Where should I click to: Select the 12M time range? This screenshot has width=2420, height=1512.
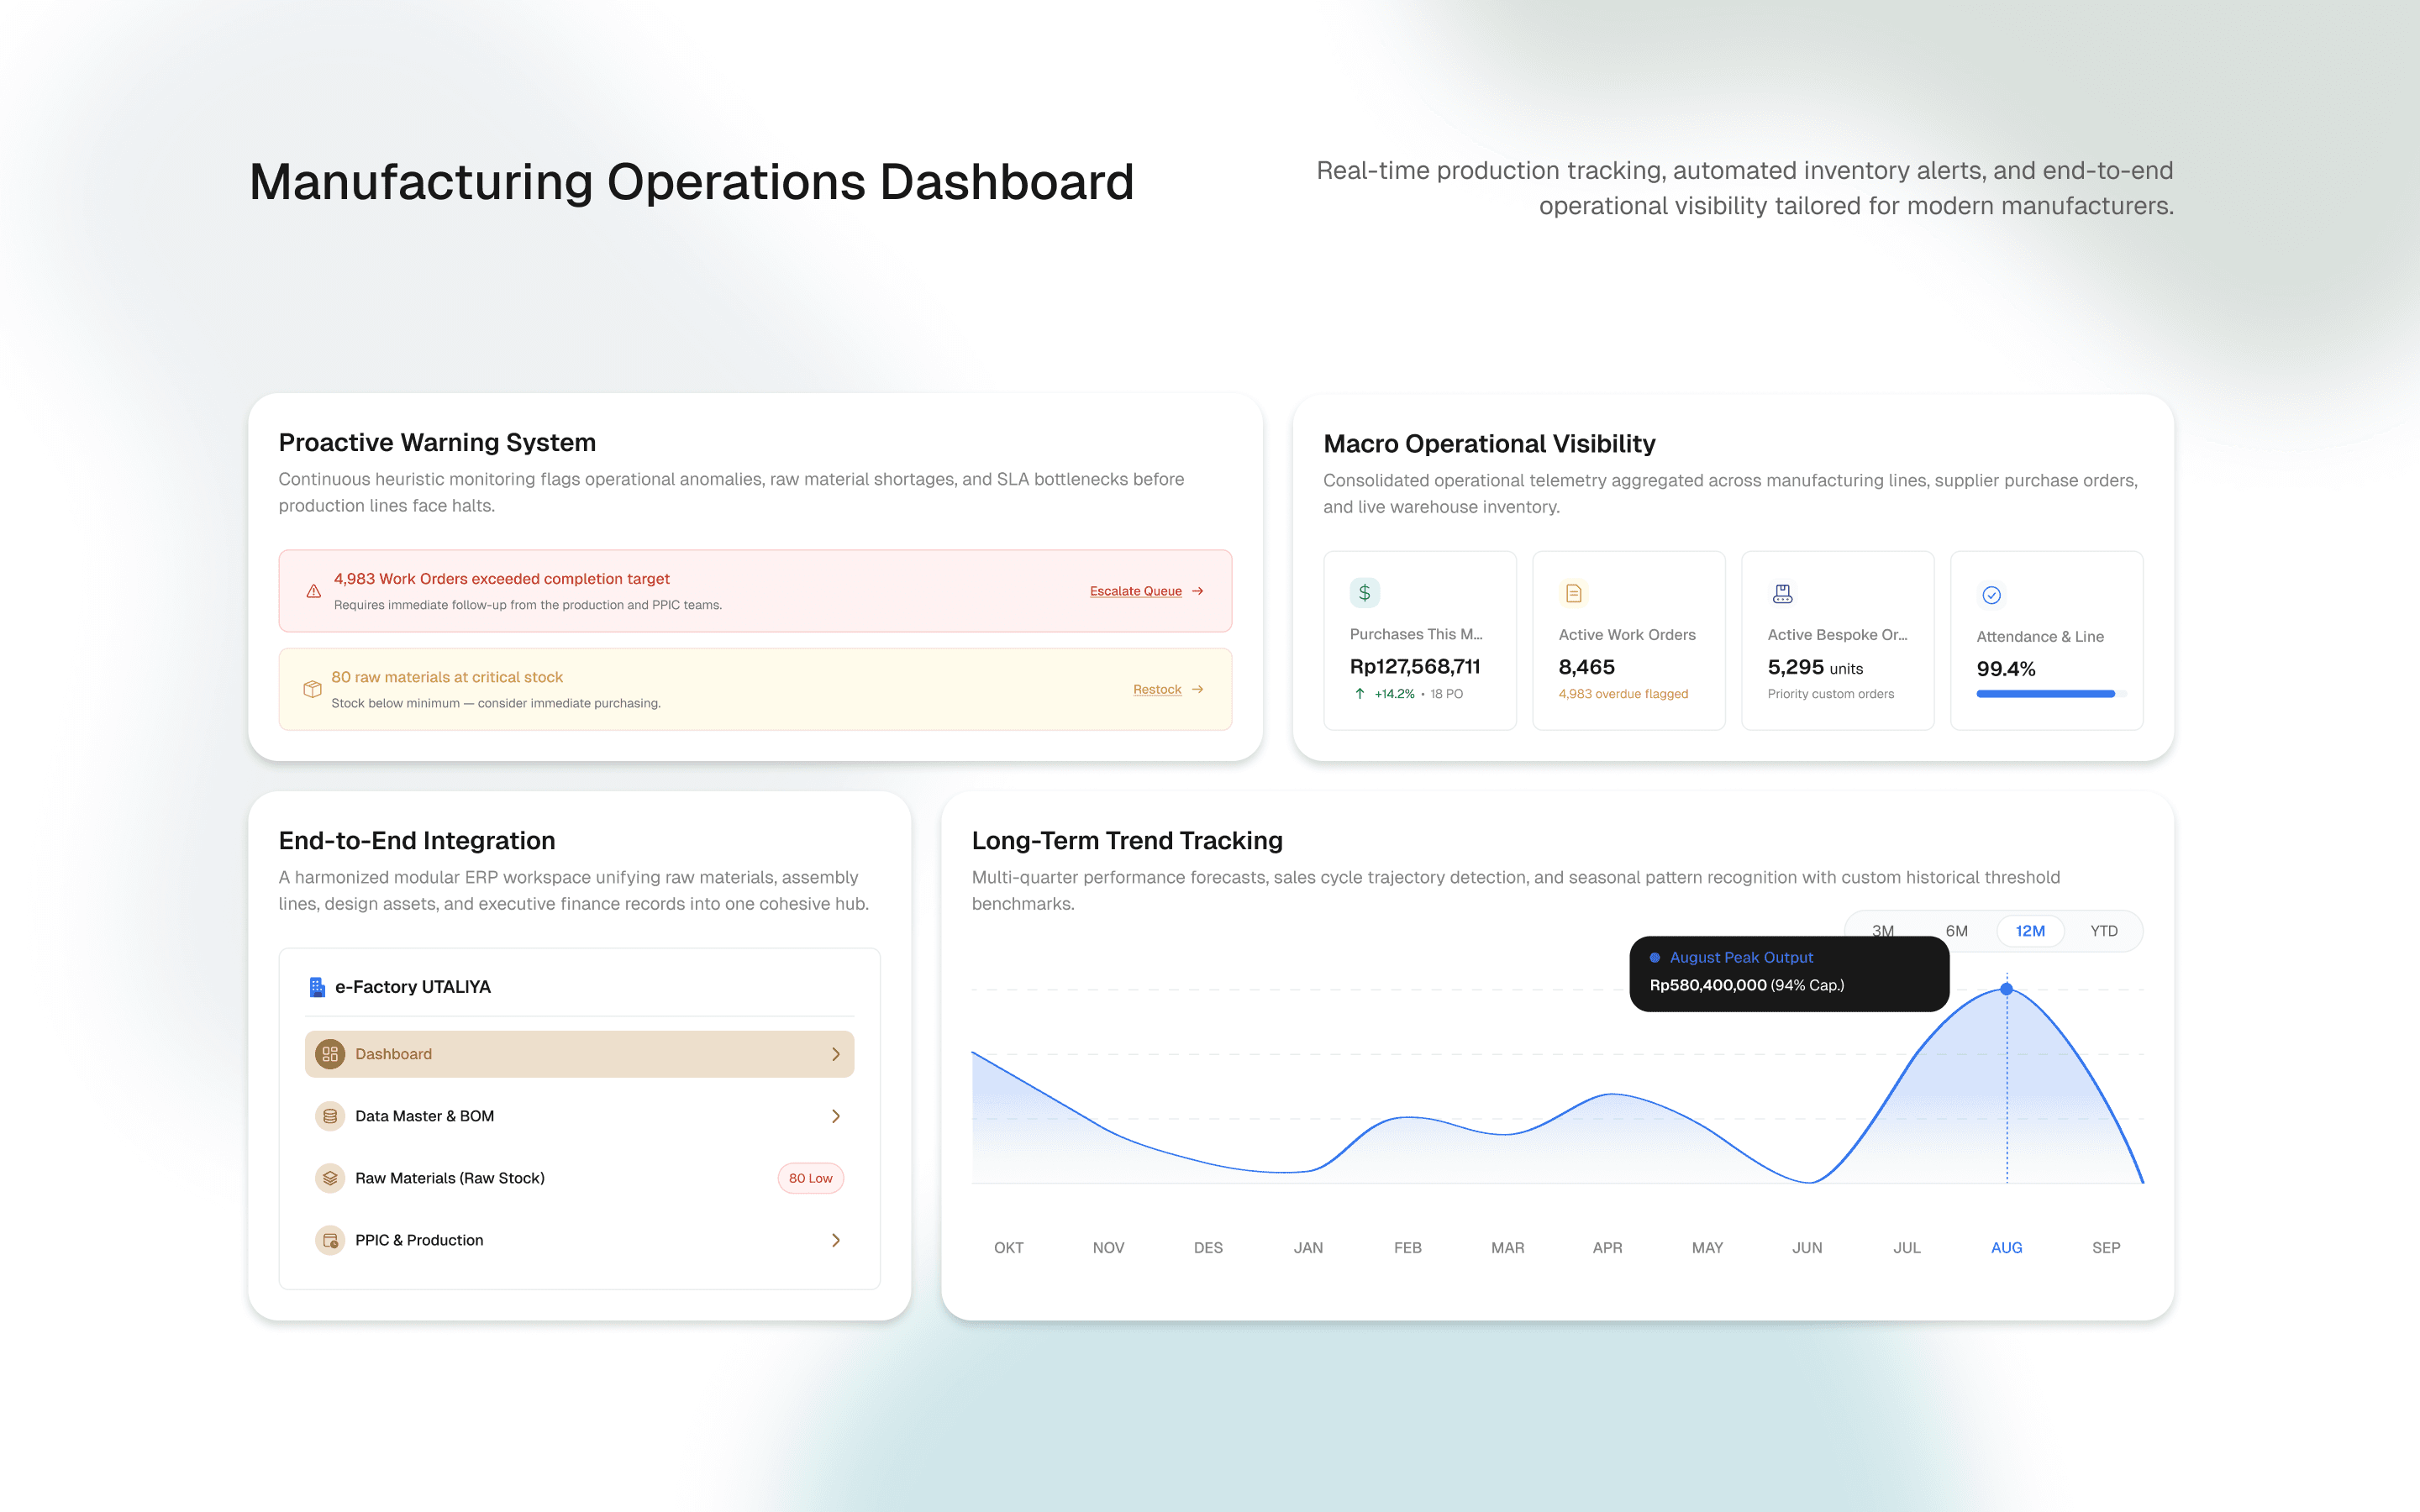tap(2030, 931)
